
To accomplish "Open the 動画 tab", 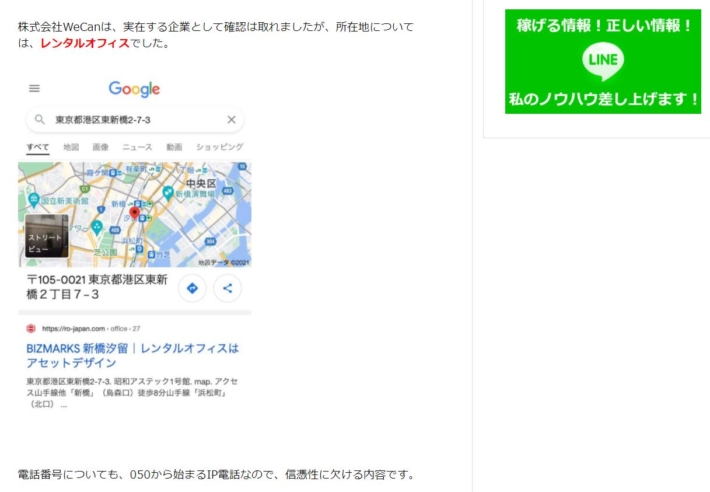I will click(174, 147).
